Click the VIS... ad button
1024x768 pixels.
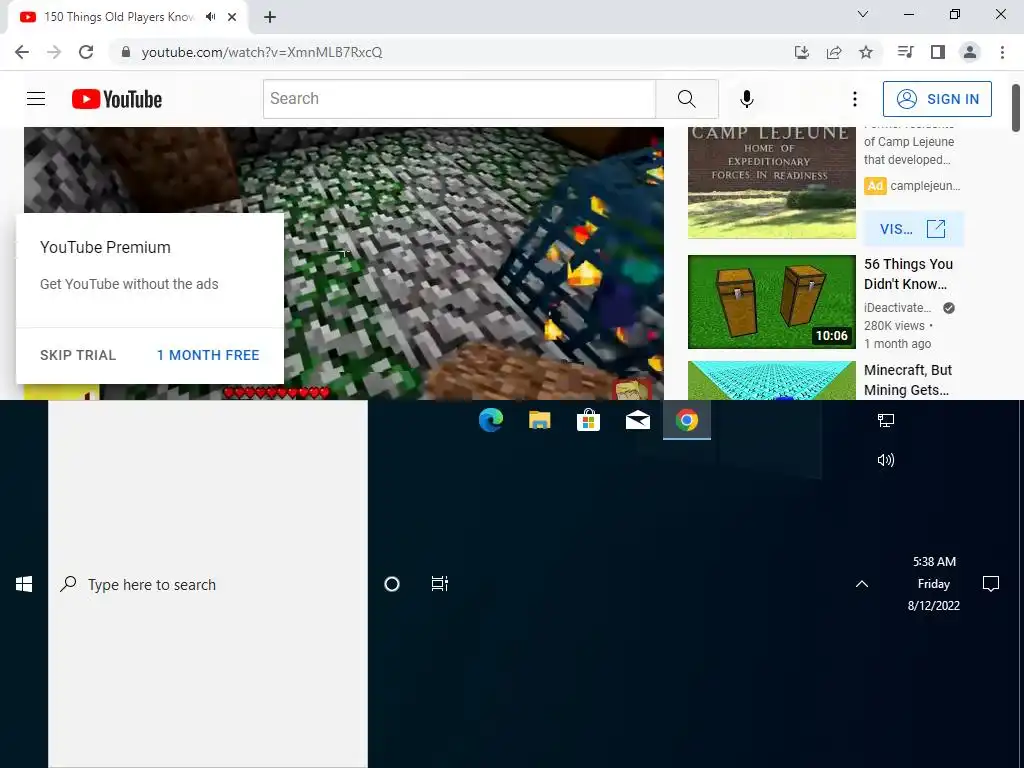point(913,229)
